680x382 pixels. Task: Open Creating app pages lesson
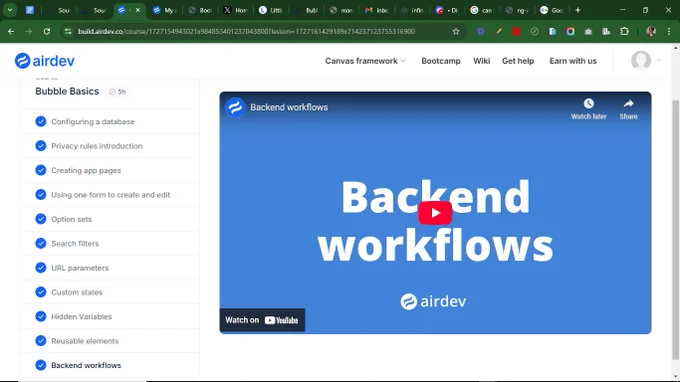click(x=86, y=170)
